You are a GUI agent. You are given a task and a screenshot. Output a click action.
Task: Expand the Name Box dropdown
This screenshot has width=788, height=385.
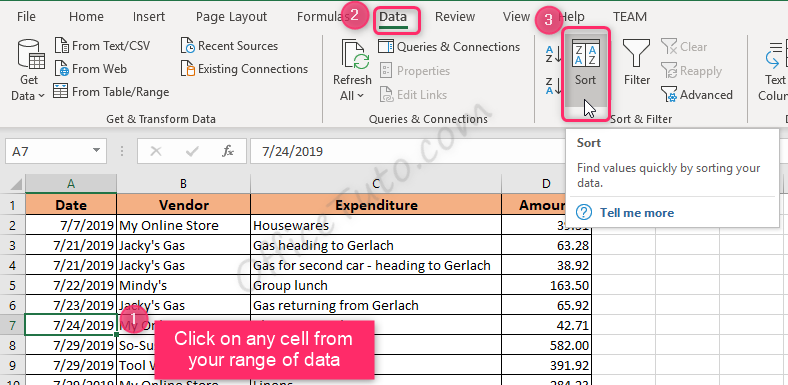[x=96, y=151]
